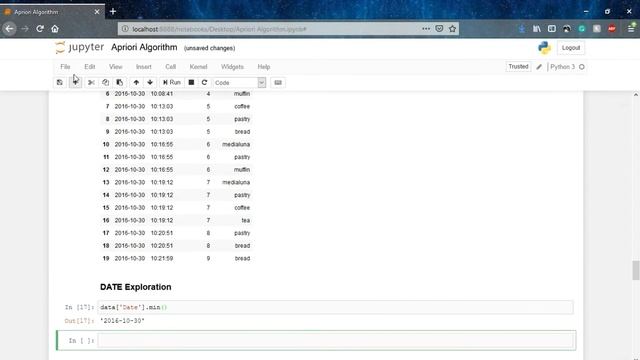
Task: Click the page vertical scrollbar thumb
Action: (636, 270)
